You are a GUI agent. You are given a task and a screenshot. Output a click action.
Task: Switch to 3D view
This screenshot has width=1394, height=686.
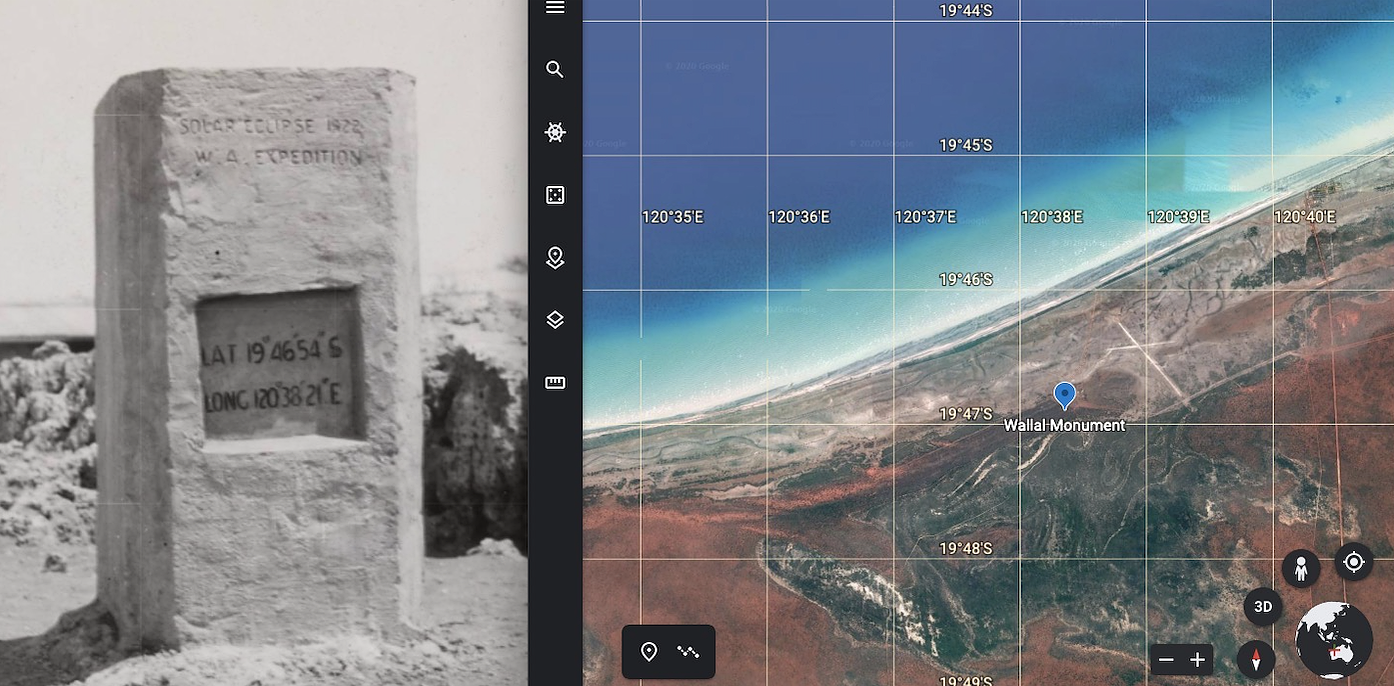[1263, 607]
